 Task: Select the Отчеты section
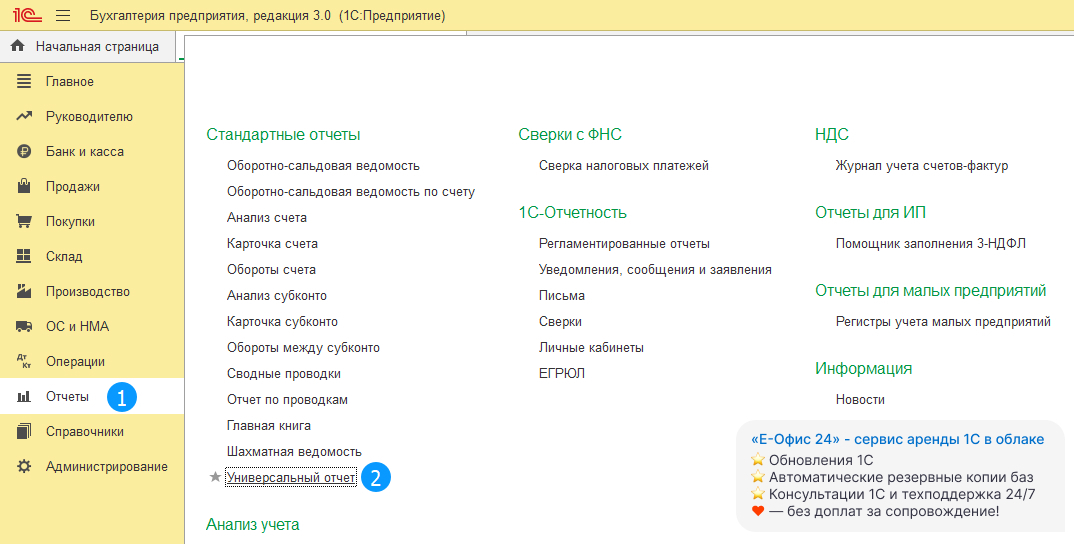(92, 396)
